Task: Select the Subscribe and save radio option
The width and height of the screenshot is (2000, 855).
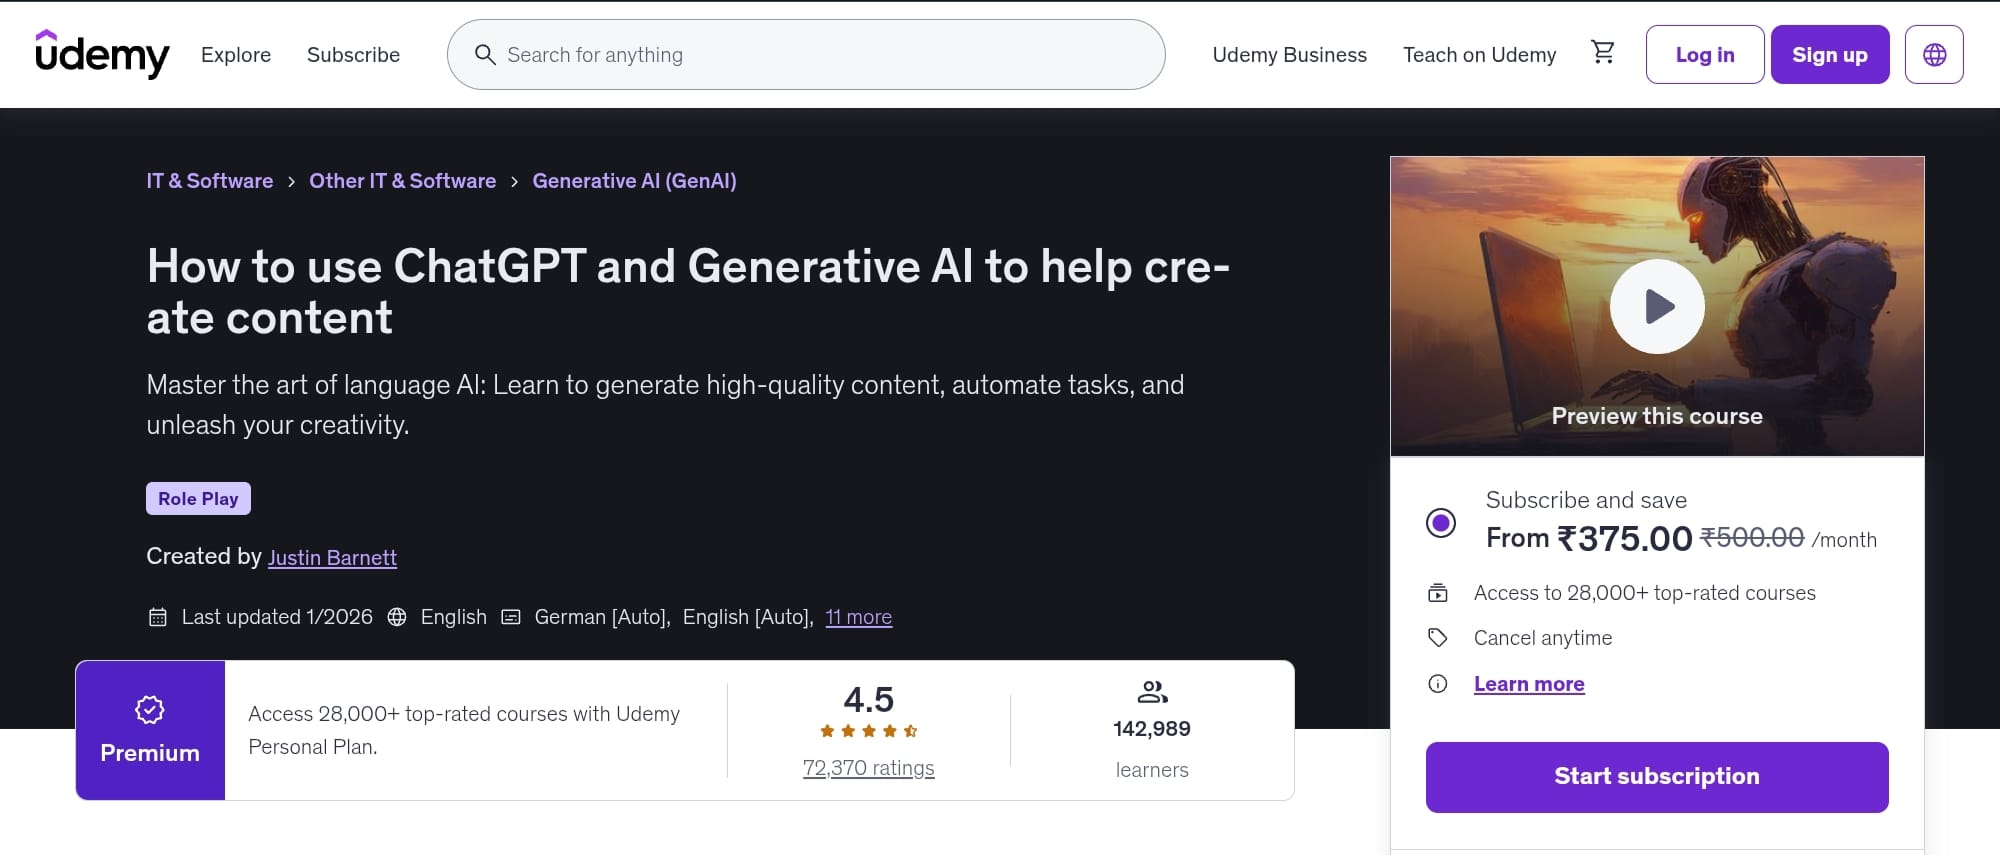Action: (1441, 522)
